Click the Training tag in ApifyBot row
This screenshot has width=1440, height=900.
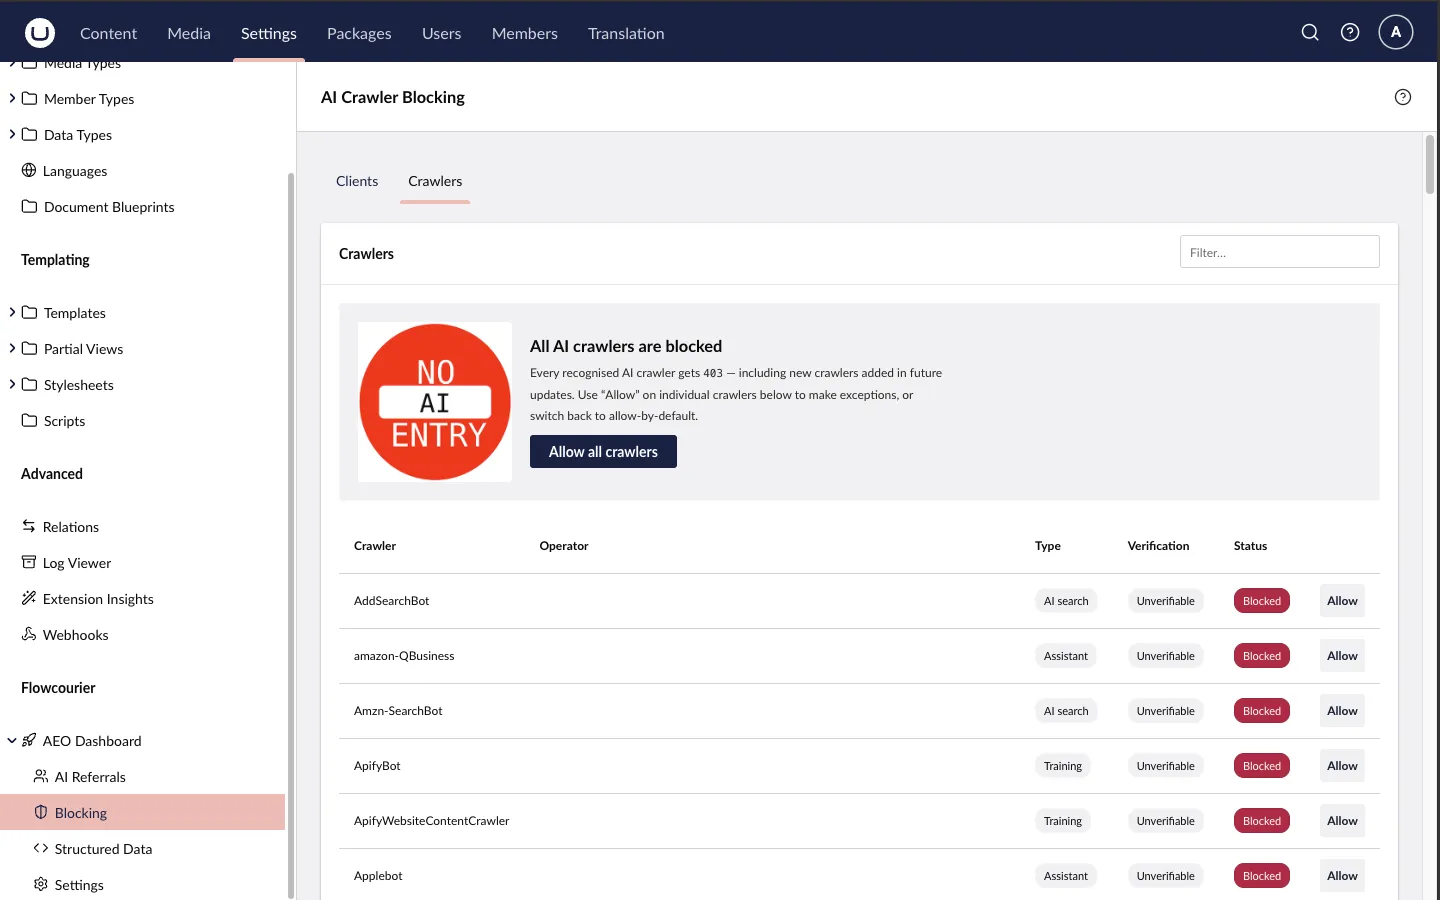[x=1063, y=766]
